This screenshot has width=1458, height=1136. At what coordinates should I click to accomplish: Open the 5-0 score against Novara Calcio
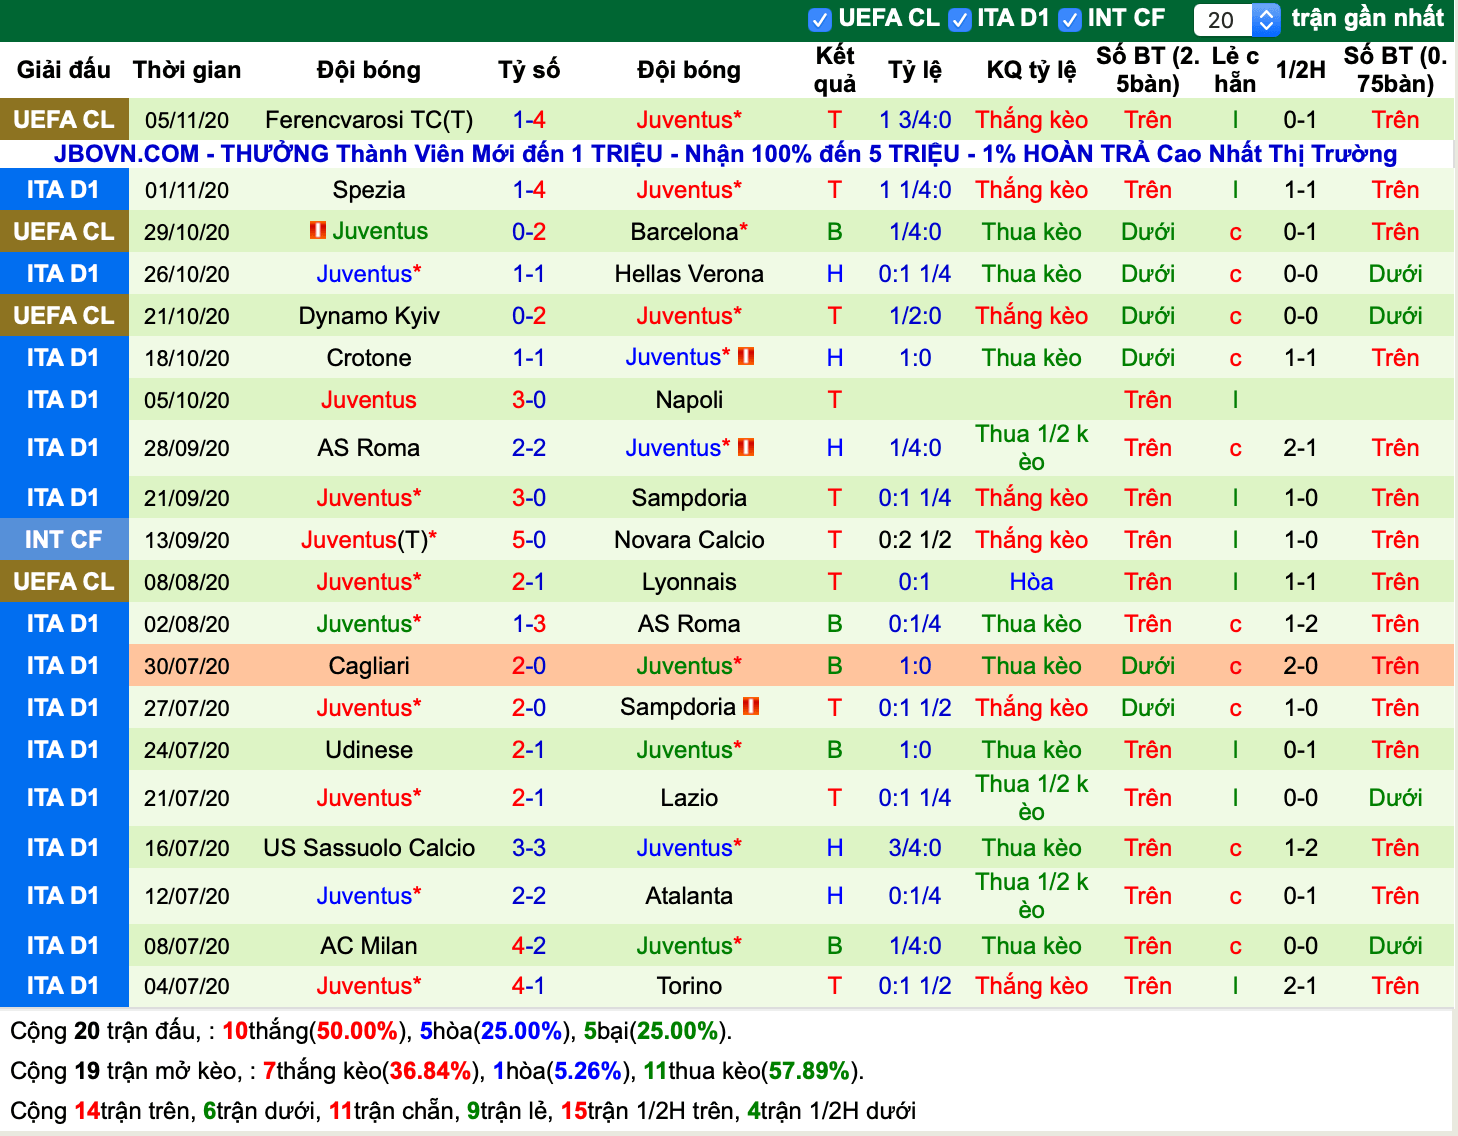(x=529, y=540)
